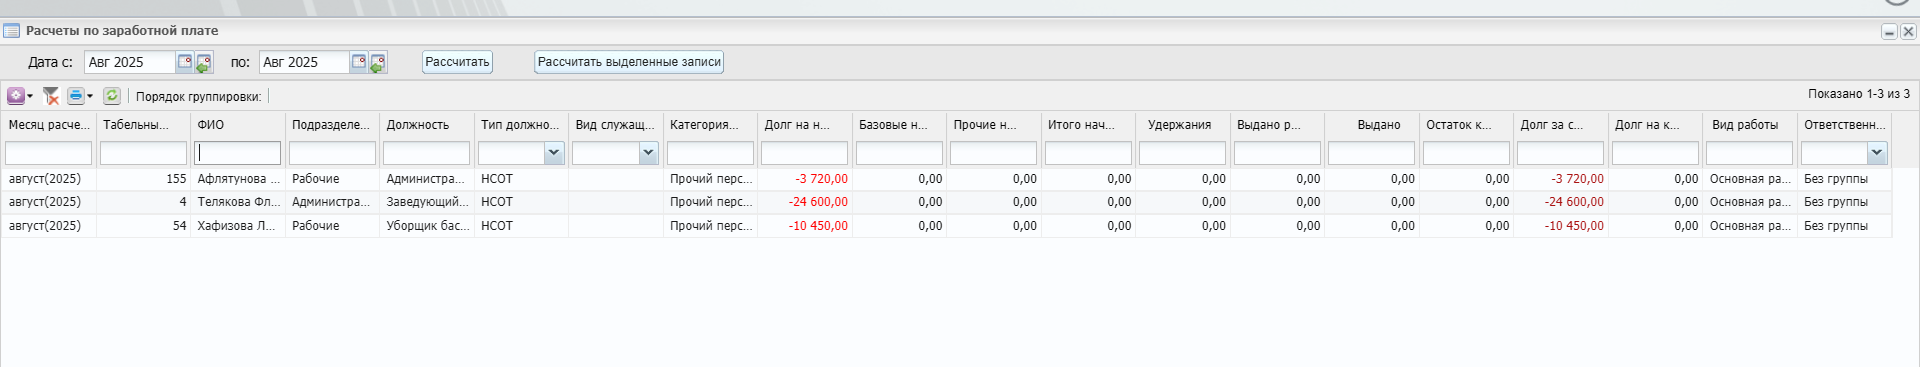Click calendar reset icon next to 'Дата с'

click(x=204, y=63)
